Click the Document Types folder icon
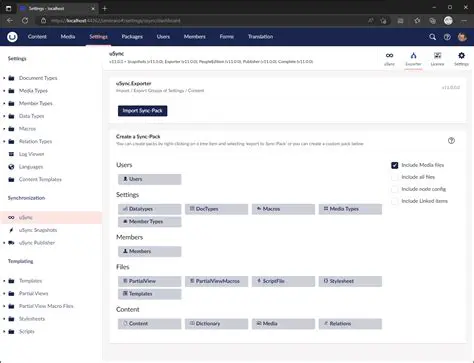 [x=11, y=78]
